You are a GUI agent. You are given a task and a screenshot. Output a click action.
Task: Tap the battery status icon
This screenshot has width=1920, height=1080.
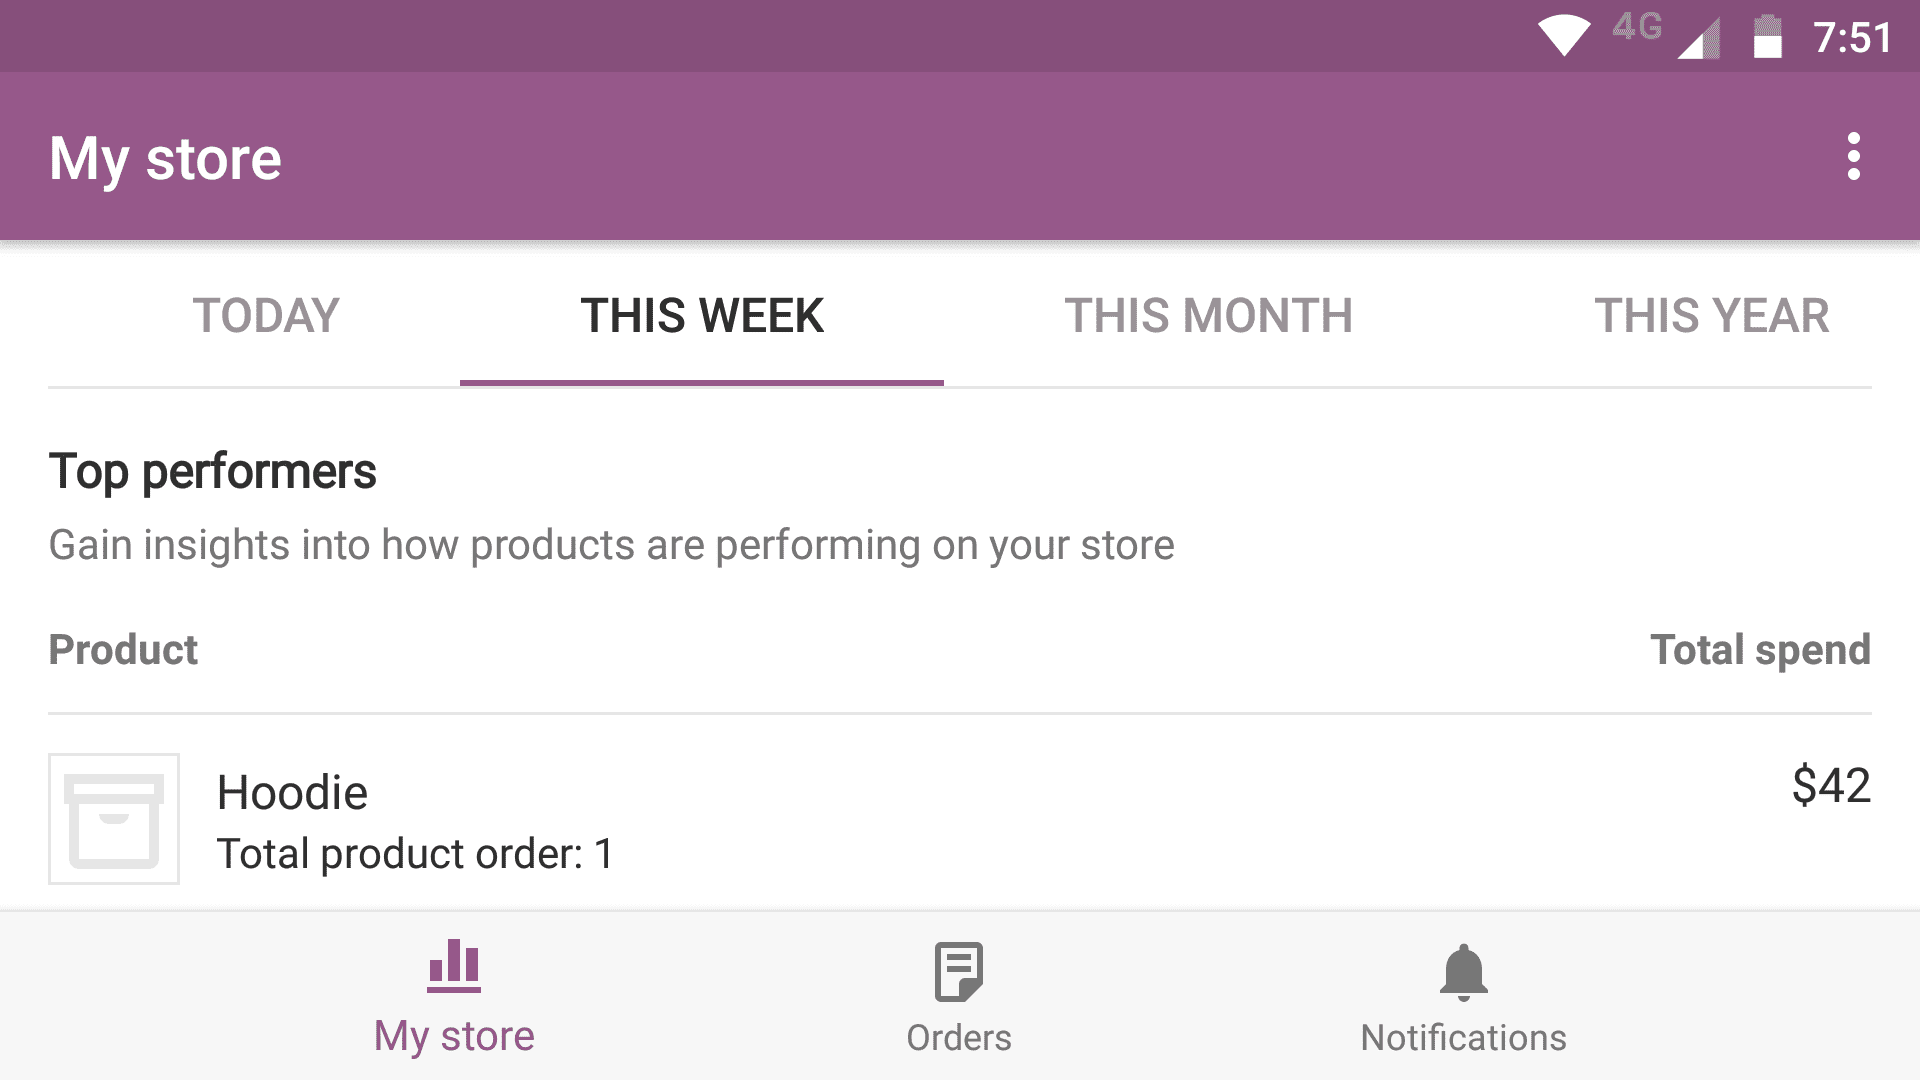[1767, 38]
